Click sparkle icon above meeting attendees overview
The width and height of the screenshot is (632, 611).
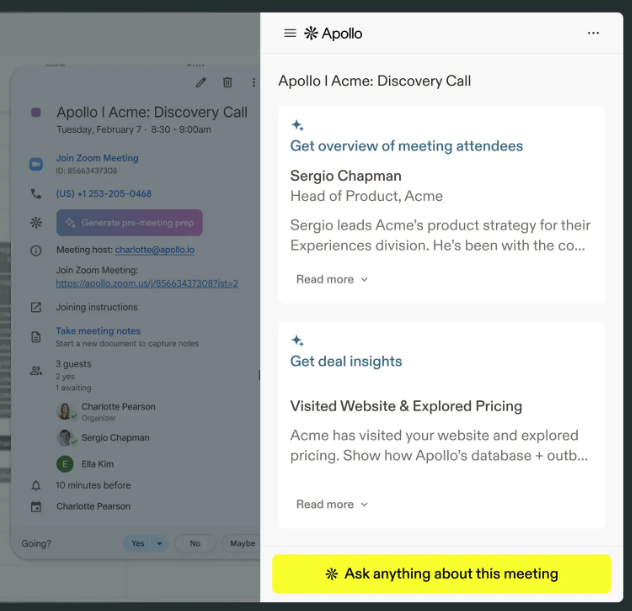coord(297,125)
